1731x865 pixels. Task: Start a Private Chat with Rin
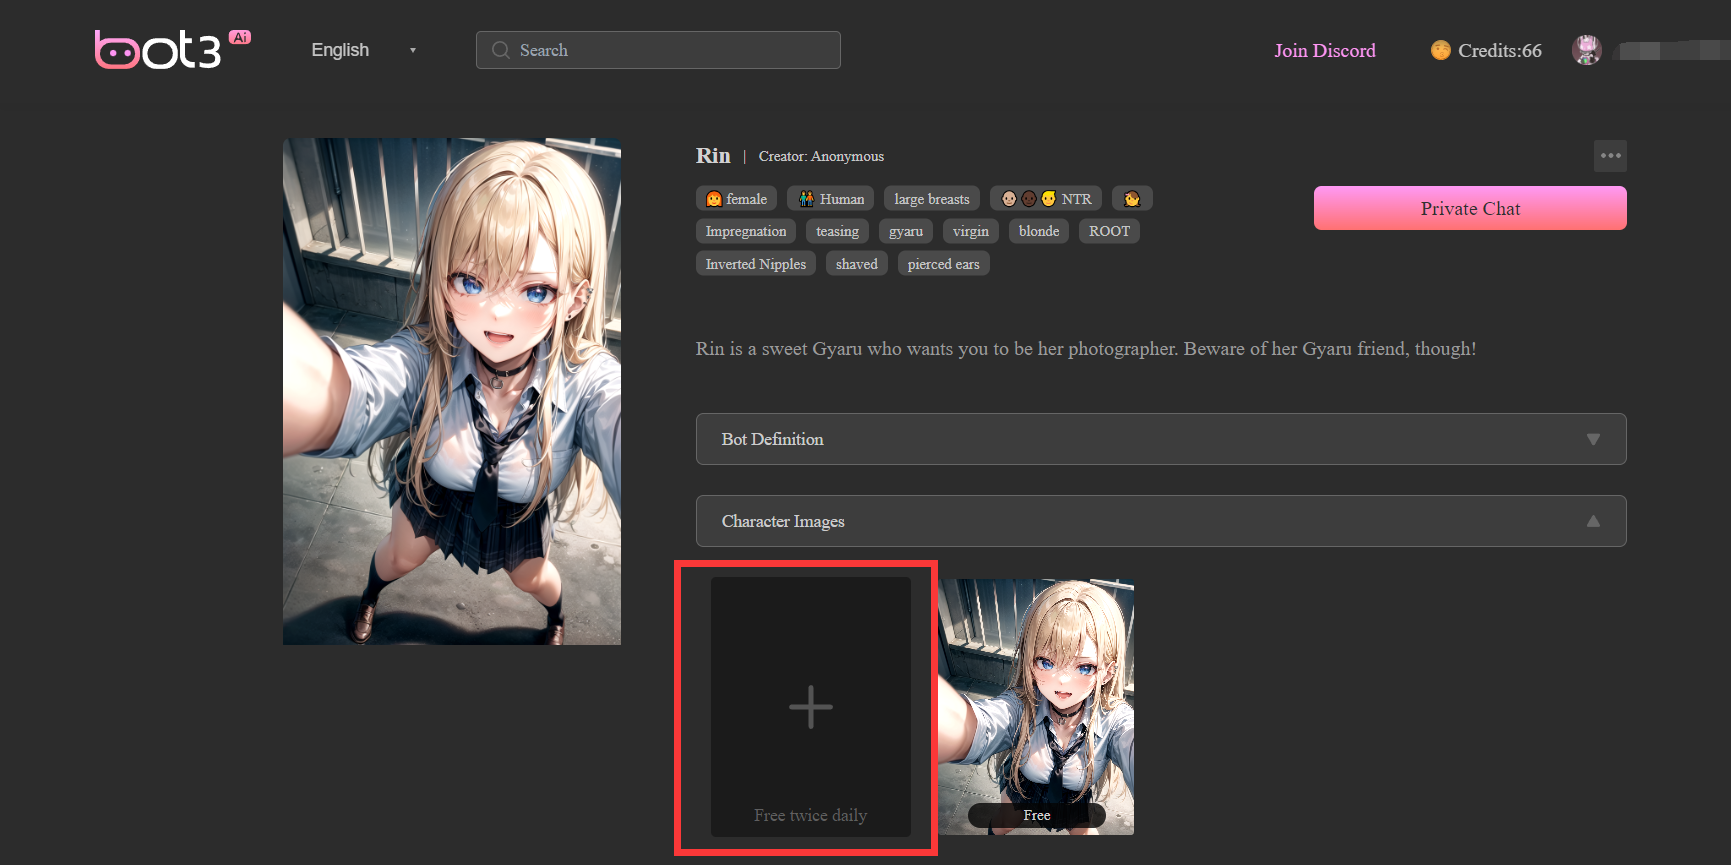click(x=1470, y=208)
